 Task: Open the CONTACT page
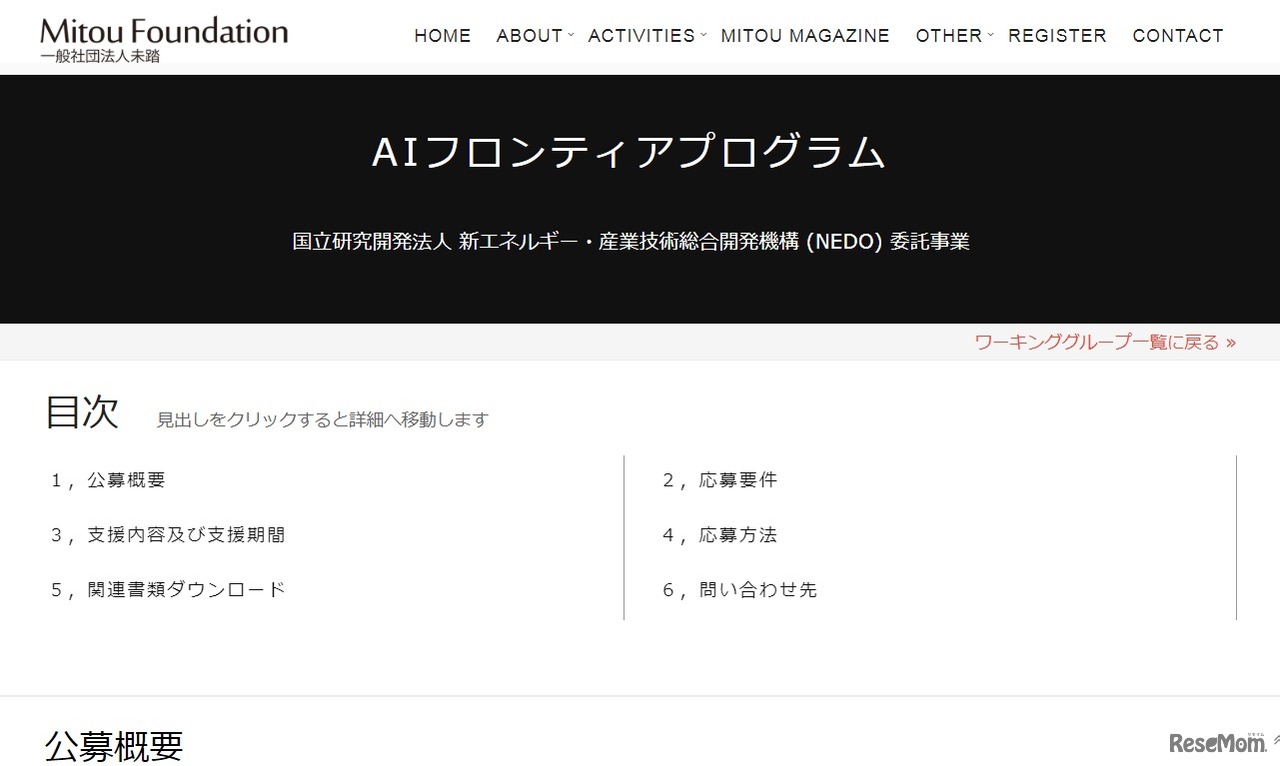point(1177,35)
